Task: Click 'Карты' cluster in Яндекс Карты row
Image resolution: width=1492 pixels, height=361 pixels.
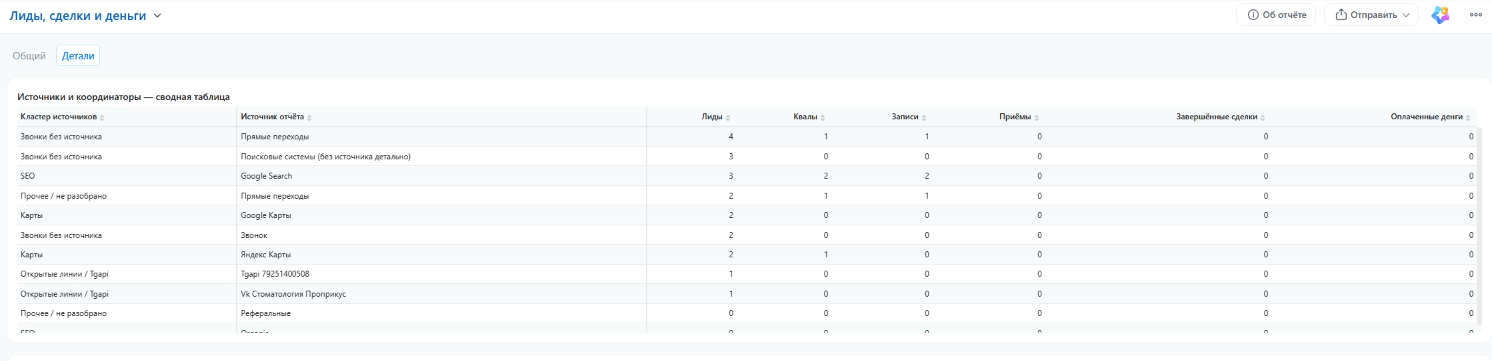Action: point(32,255)
